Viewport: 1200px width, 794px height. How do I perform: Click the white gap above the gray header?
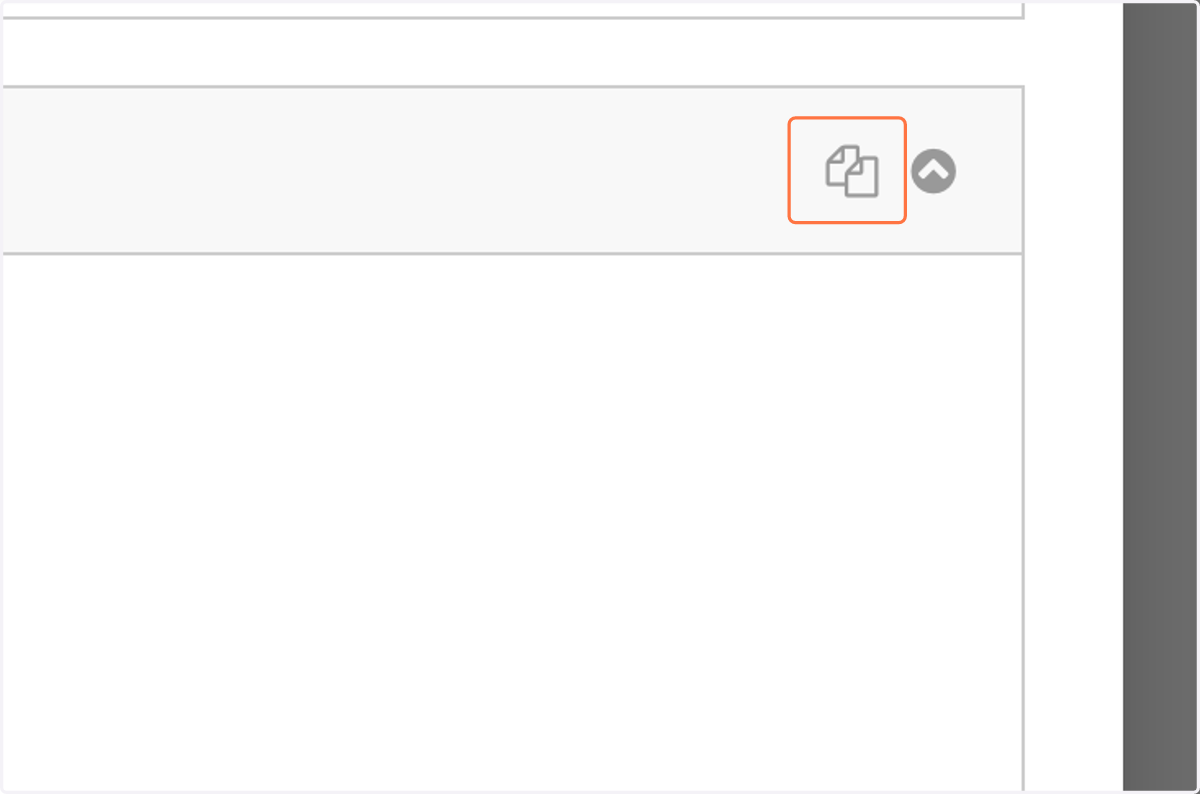pos(511,52)
